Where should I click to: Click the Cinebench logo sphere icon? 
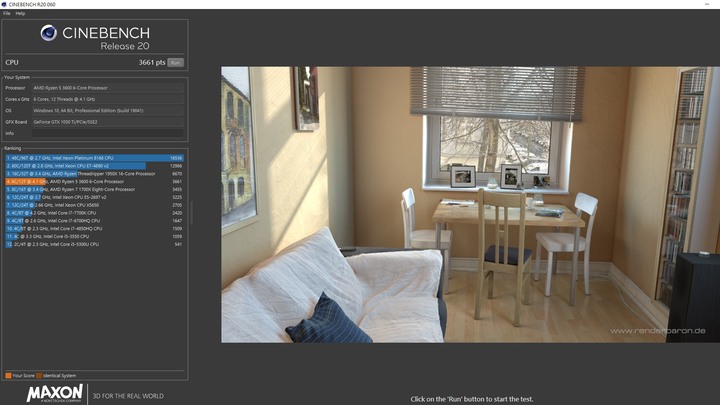49,33
